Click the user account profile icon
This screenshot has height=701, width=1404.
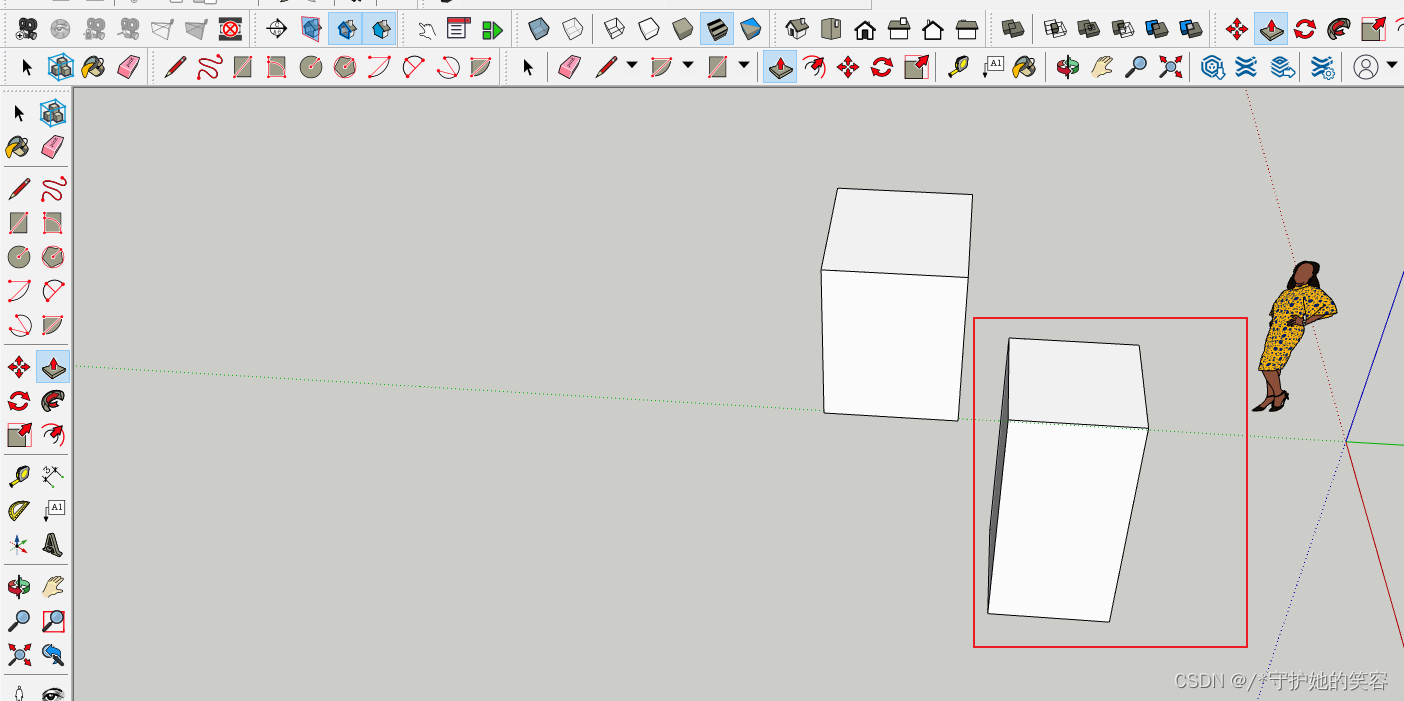click(x=1365, y=67)
